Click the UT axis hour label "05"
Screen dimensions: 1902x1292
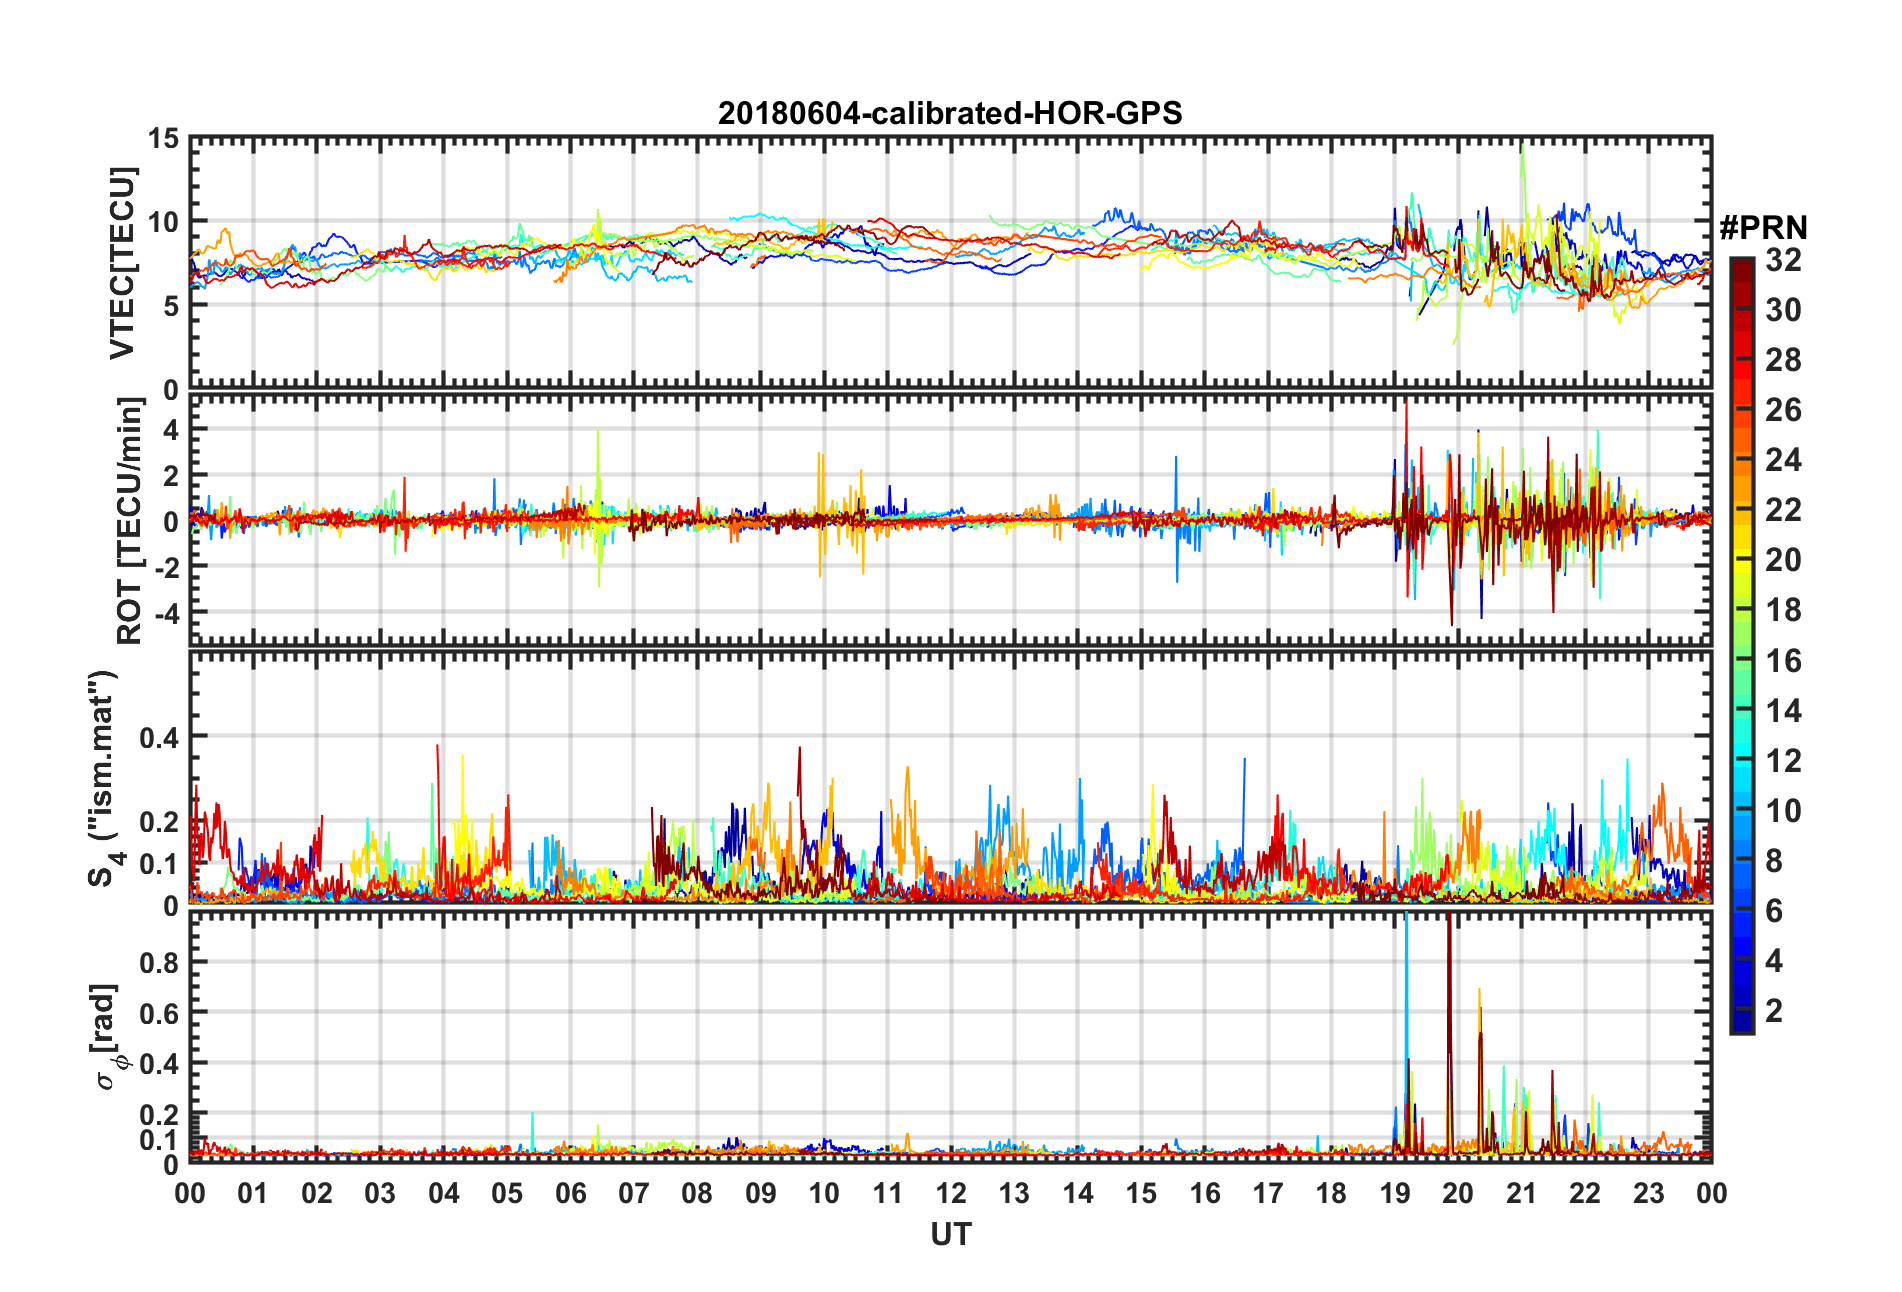[x=507, y=1193]
